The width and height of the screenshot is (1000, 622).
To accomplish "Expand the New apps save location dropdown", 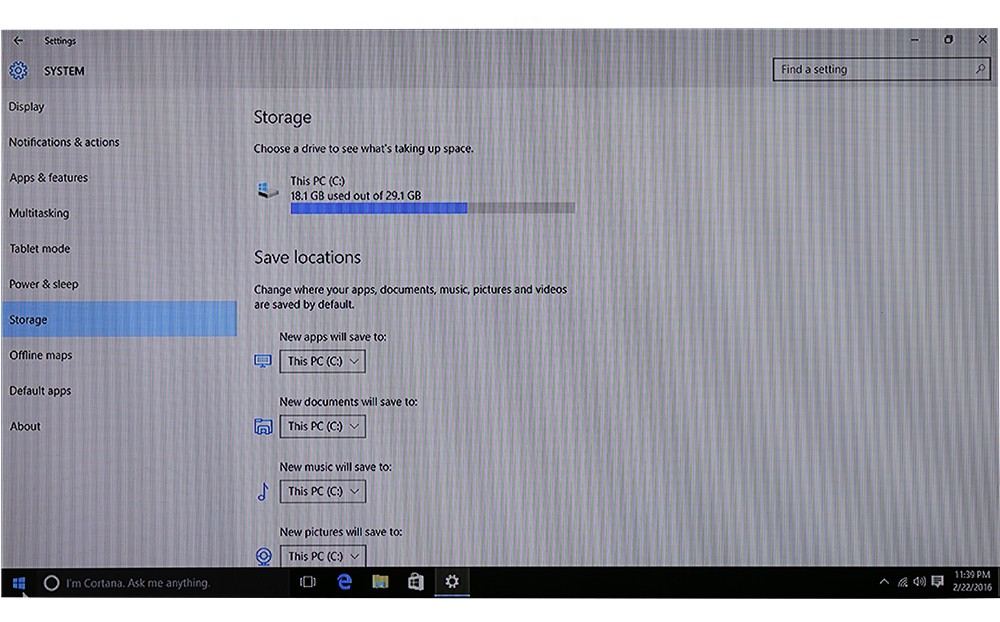I will pos(322,361).
